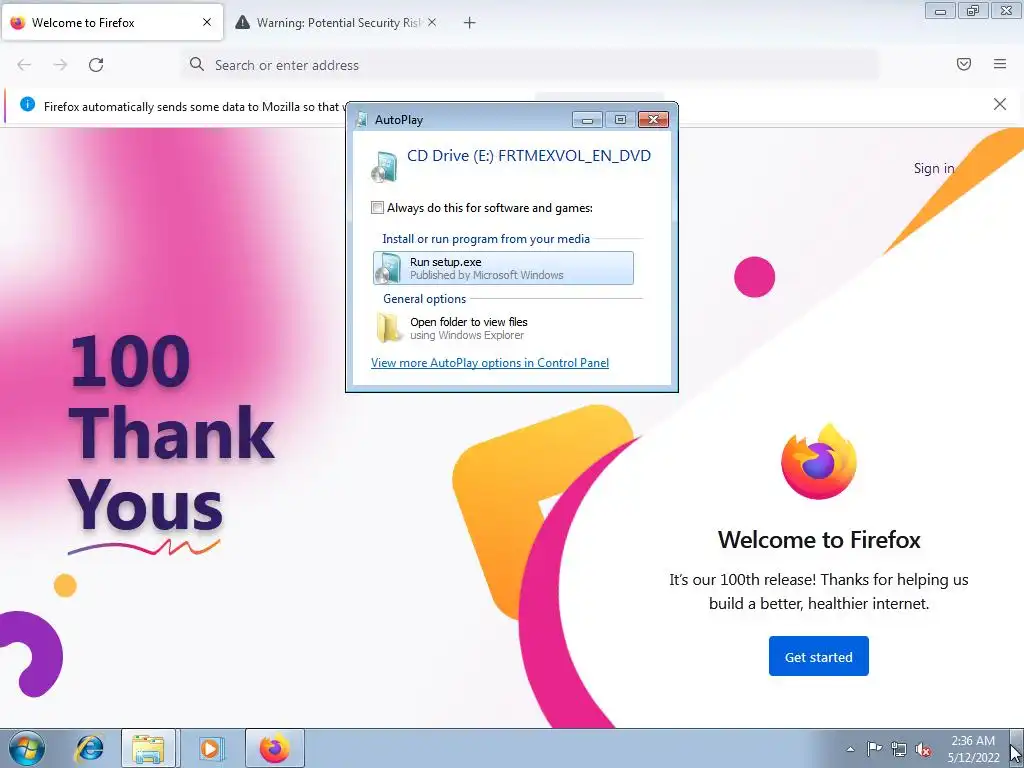Close the AutoPlay dialog

653,120
